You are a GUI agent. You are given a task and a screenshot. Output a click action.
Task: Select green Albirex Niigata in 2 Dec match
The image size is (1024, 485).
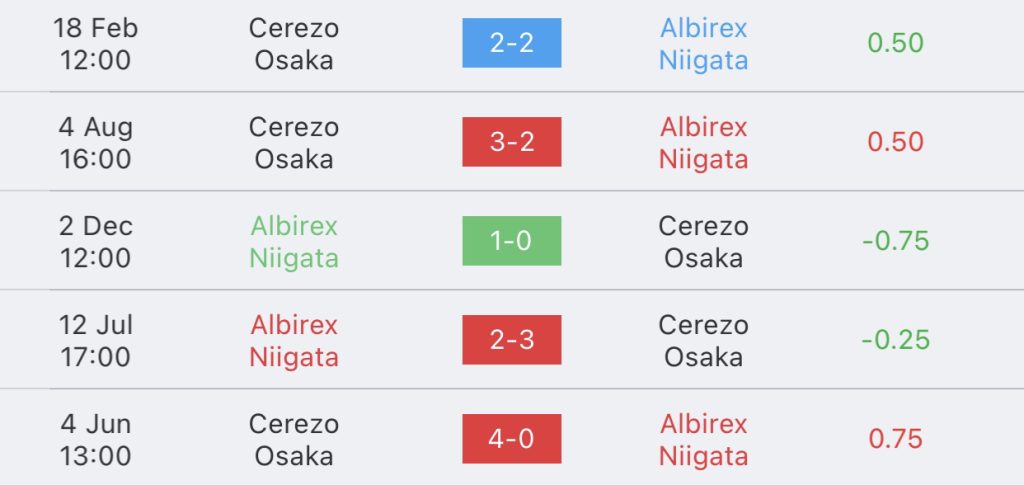point(294,242)
